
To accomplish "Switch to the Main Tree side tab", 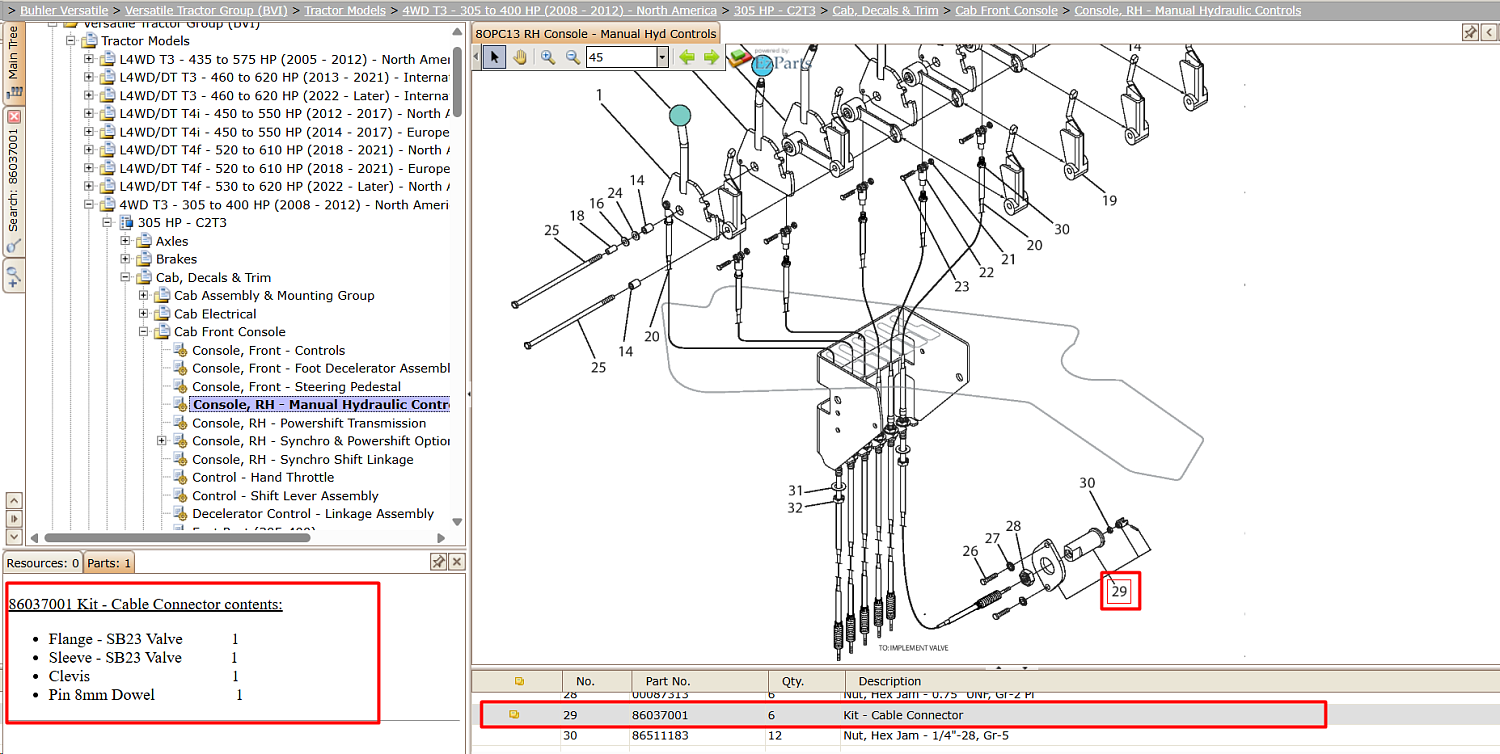I will click(x=14, y=62).
